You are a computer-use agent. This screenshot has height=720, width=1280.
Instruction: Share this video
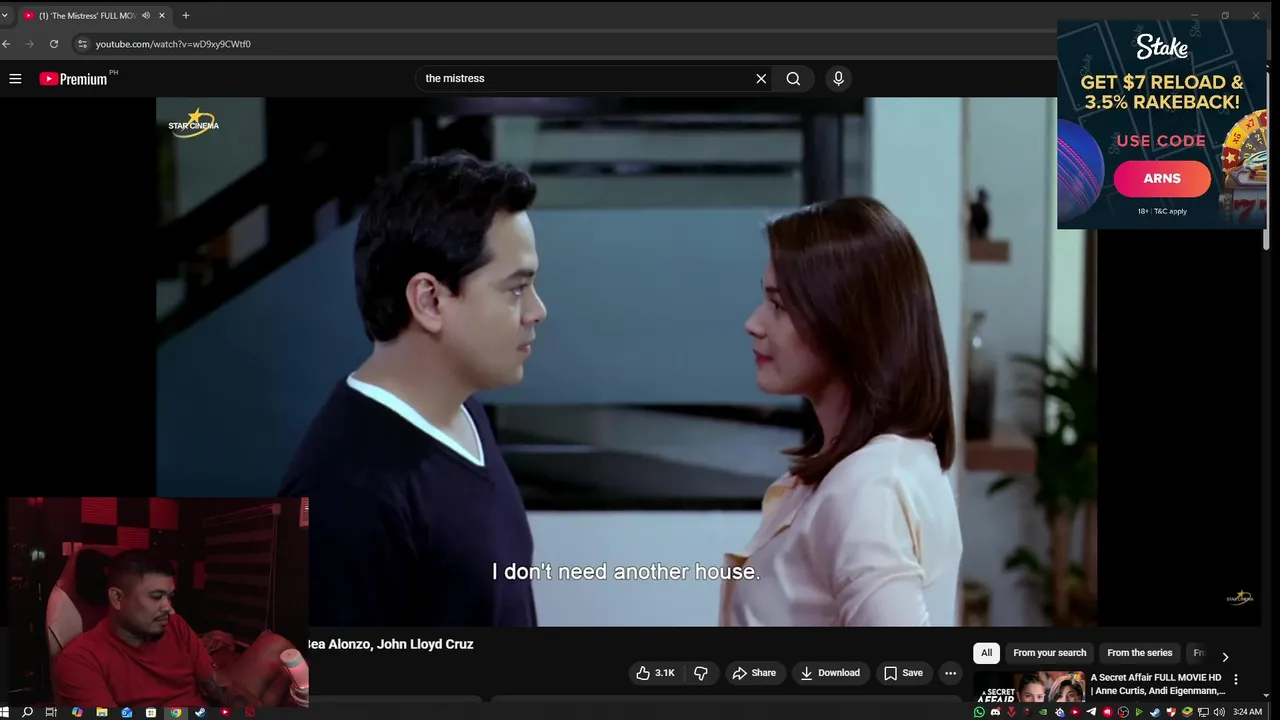754,673
